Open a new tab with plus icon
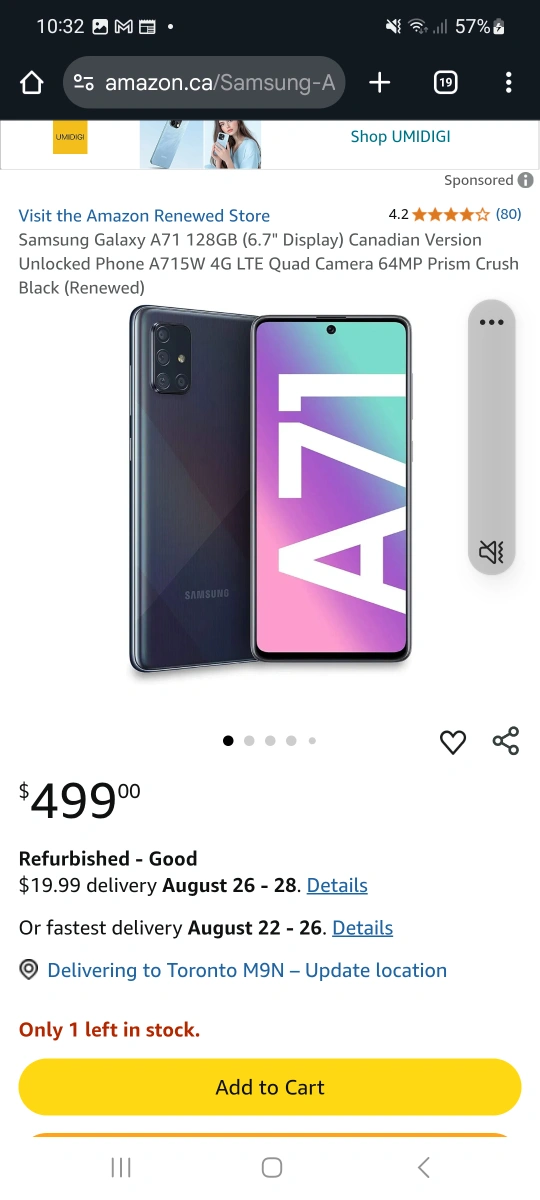 379,82
